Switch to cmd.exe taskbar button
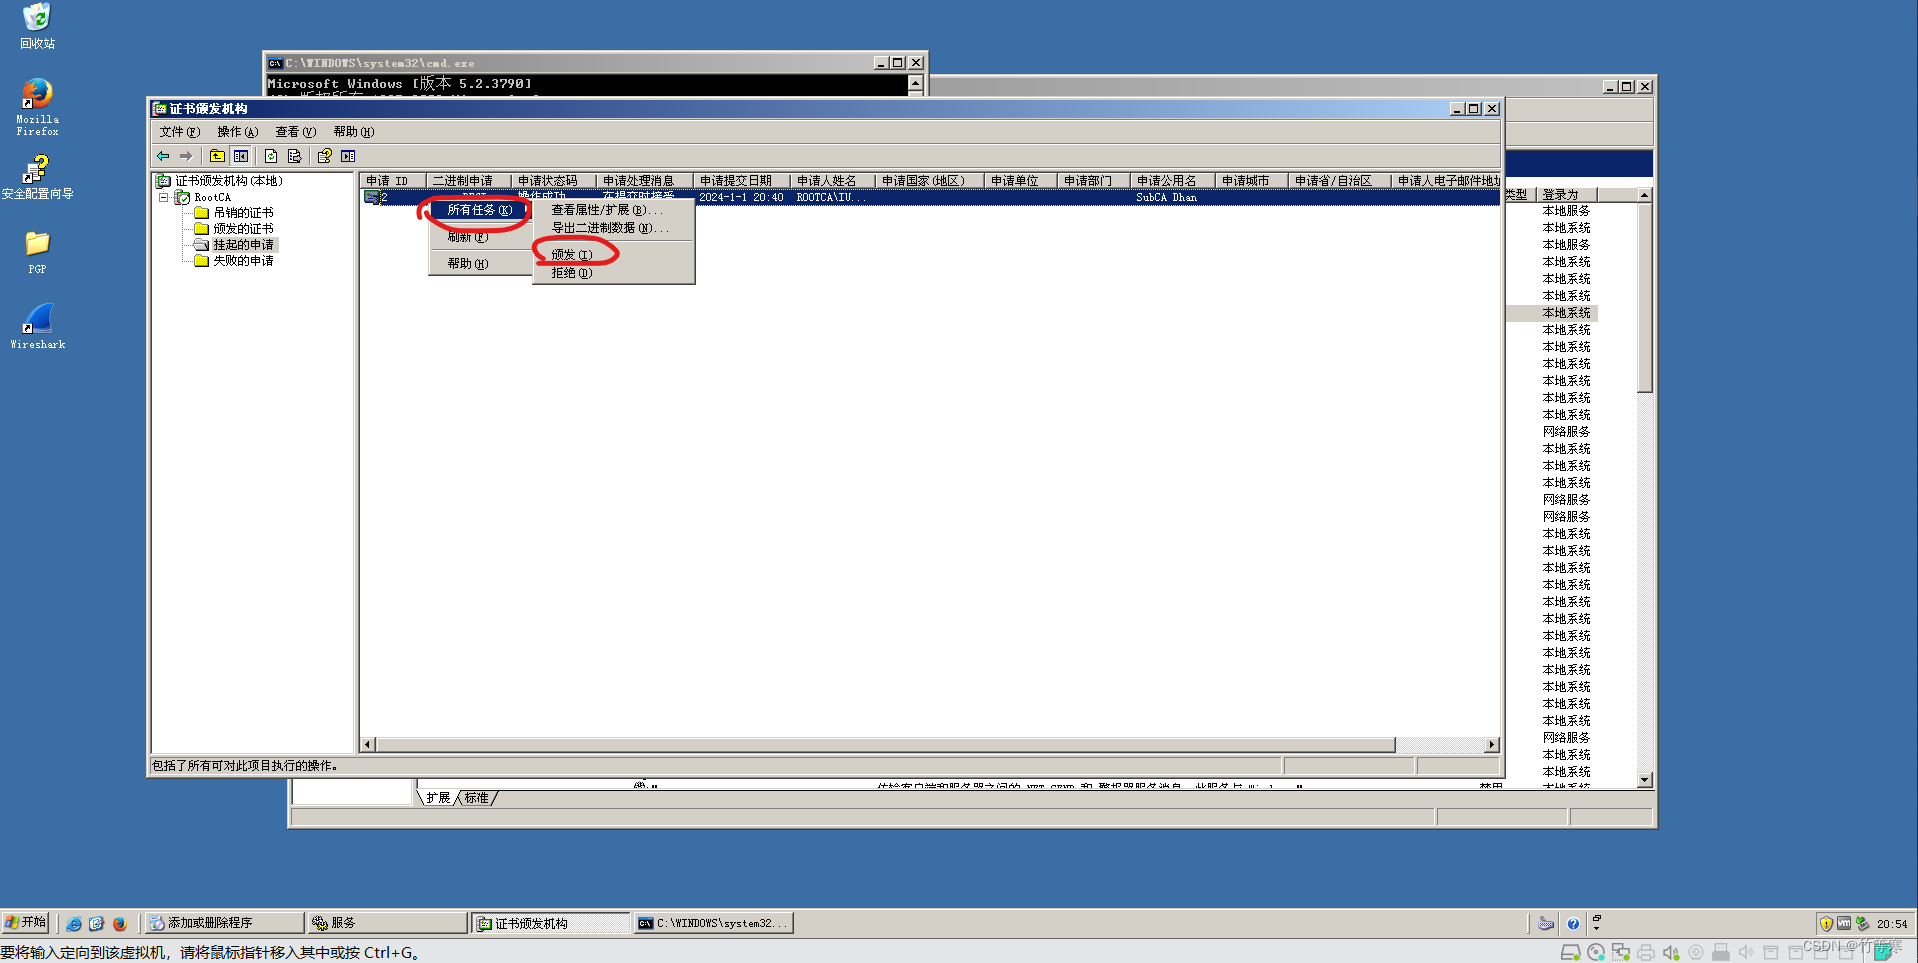The image size is (1918, 963). pyautogui.click(x=713, y=923)
